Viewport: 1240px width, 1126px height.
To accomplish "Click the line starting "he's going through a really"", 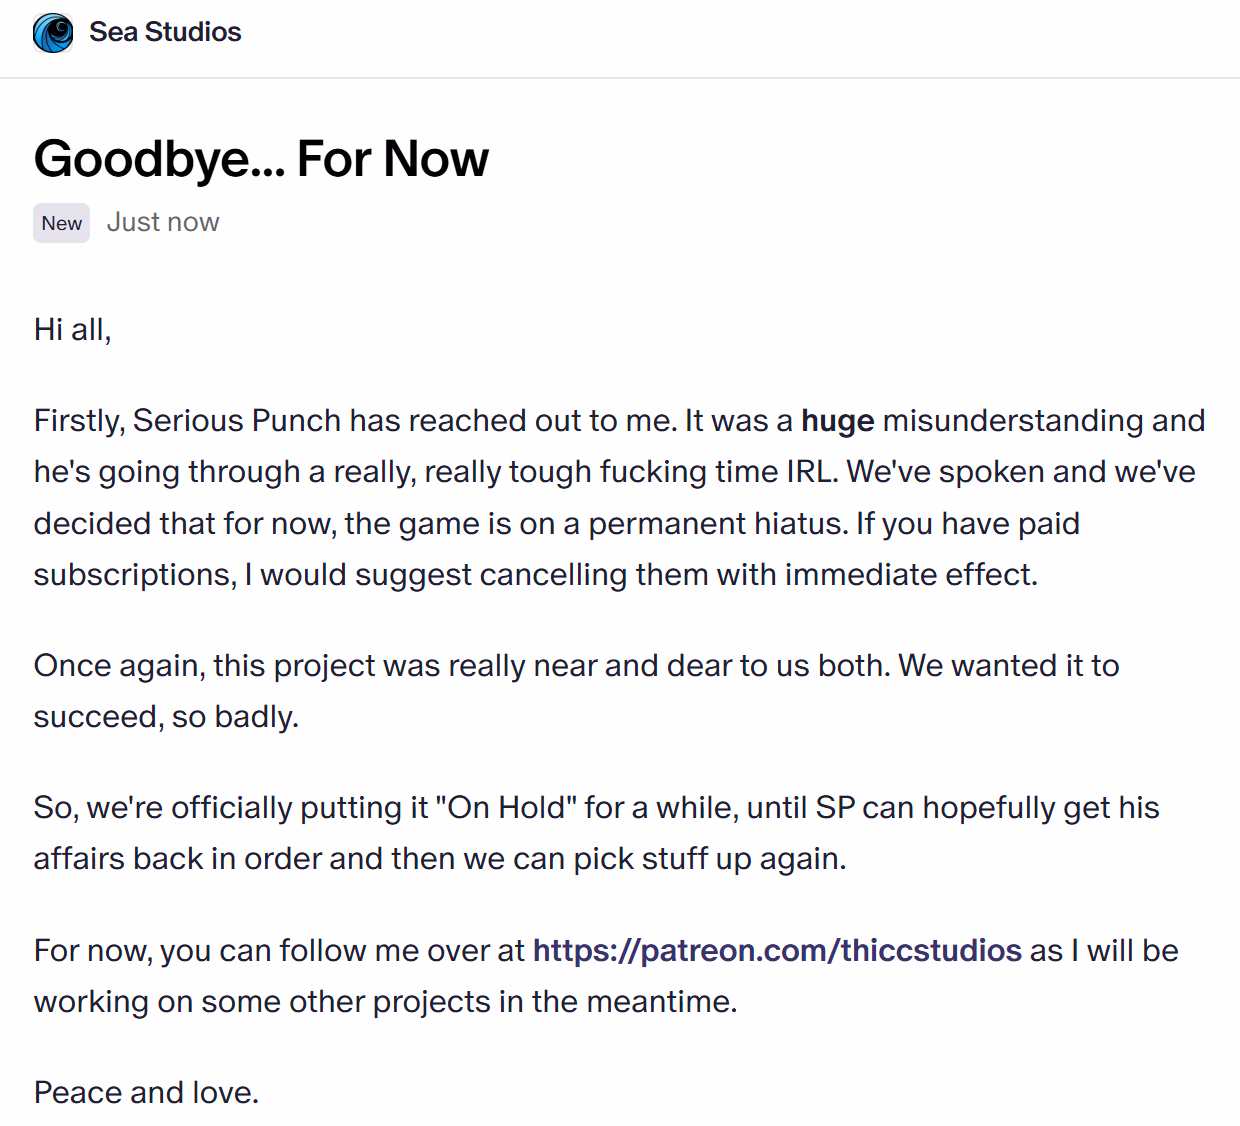I will point(614,472).
